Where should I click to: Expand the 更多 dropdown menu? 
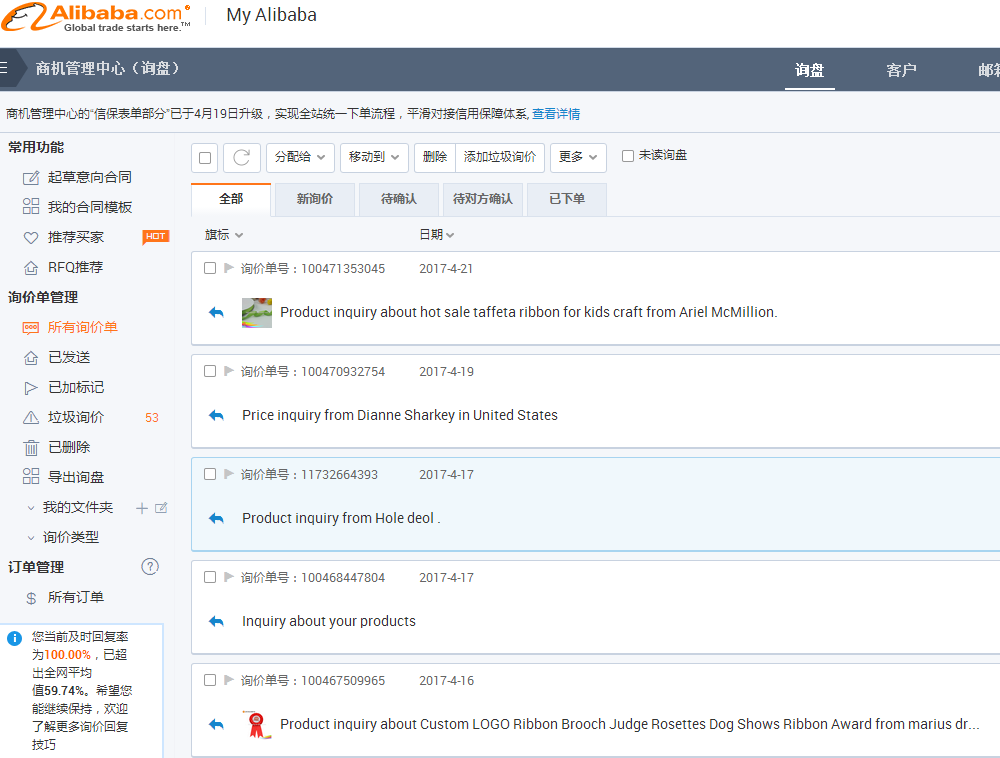578,157
